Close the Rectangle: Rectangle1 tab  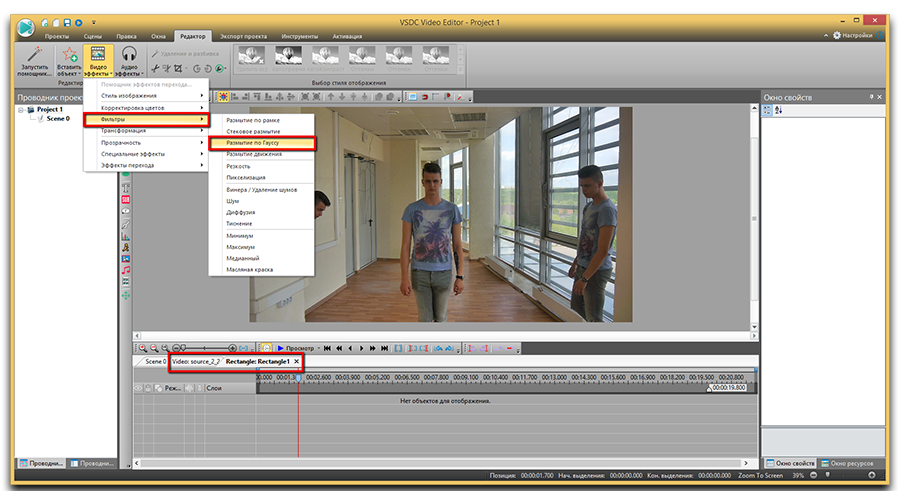pos(296,361)
